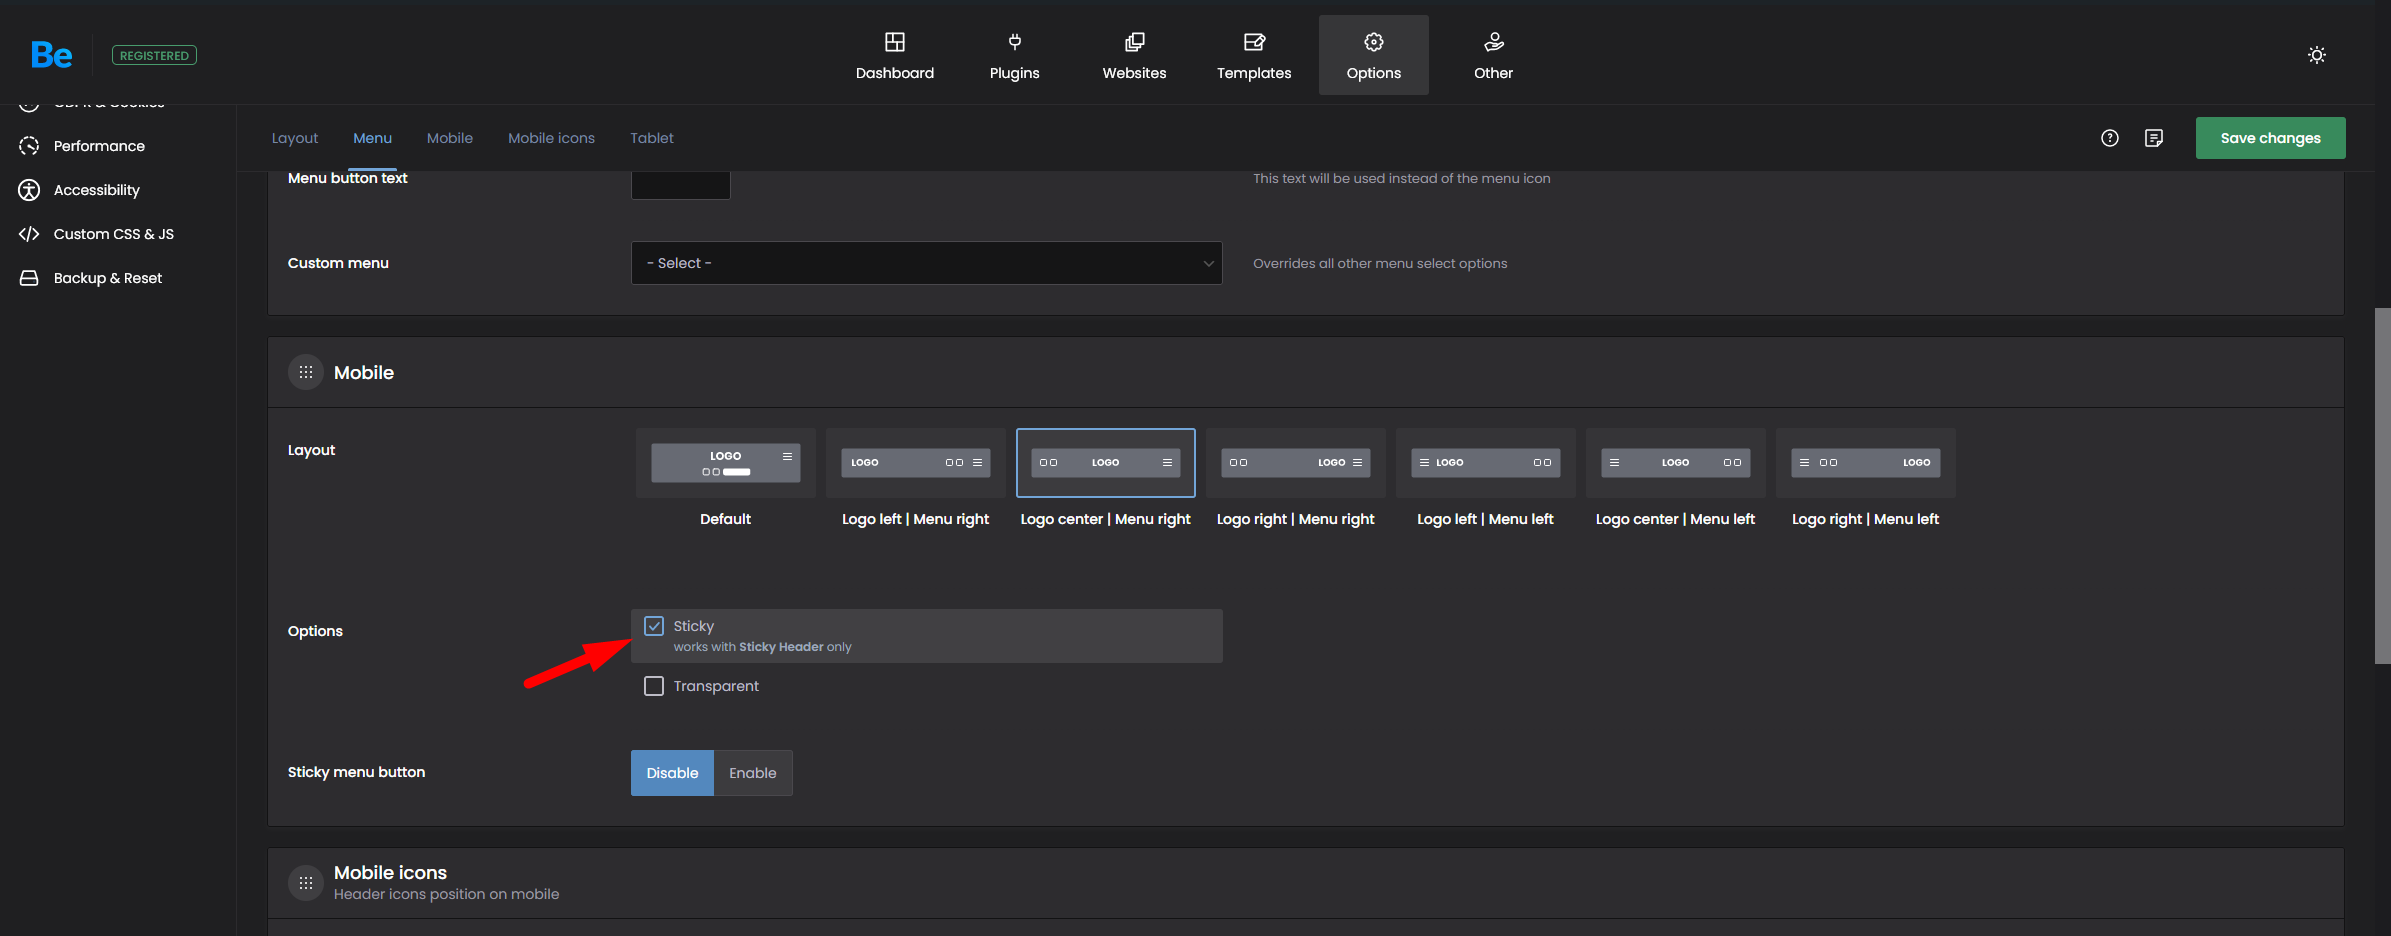
Task: Click the Mobile section heading
Action: pos(364,372)
